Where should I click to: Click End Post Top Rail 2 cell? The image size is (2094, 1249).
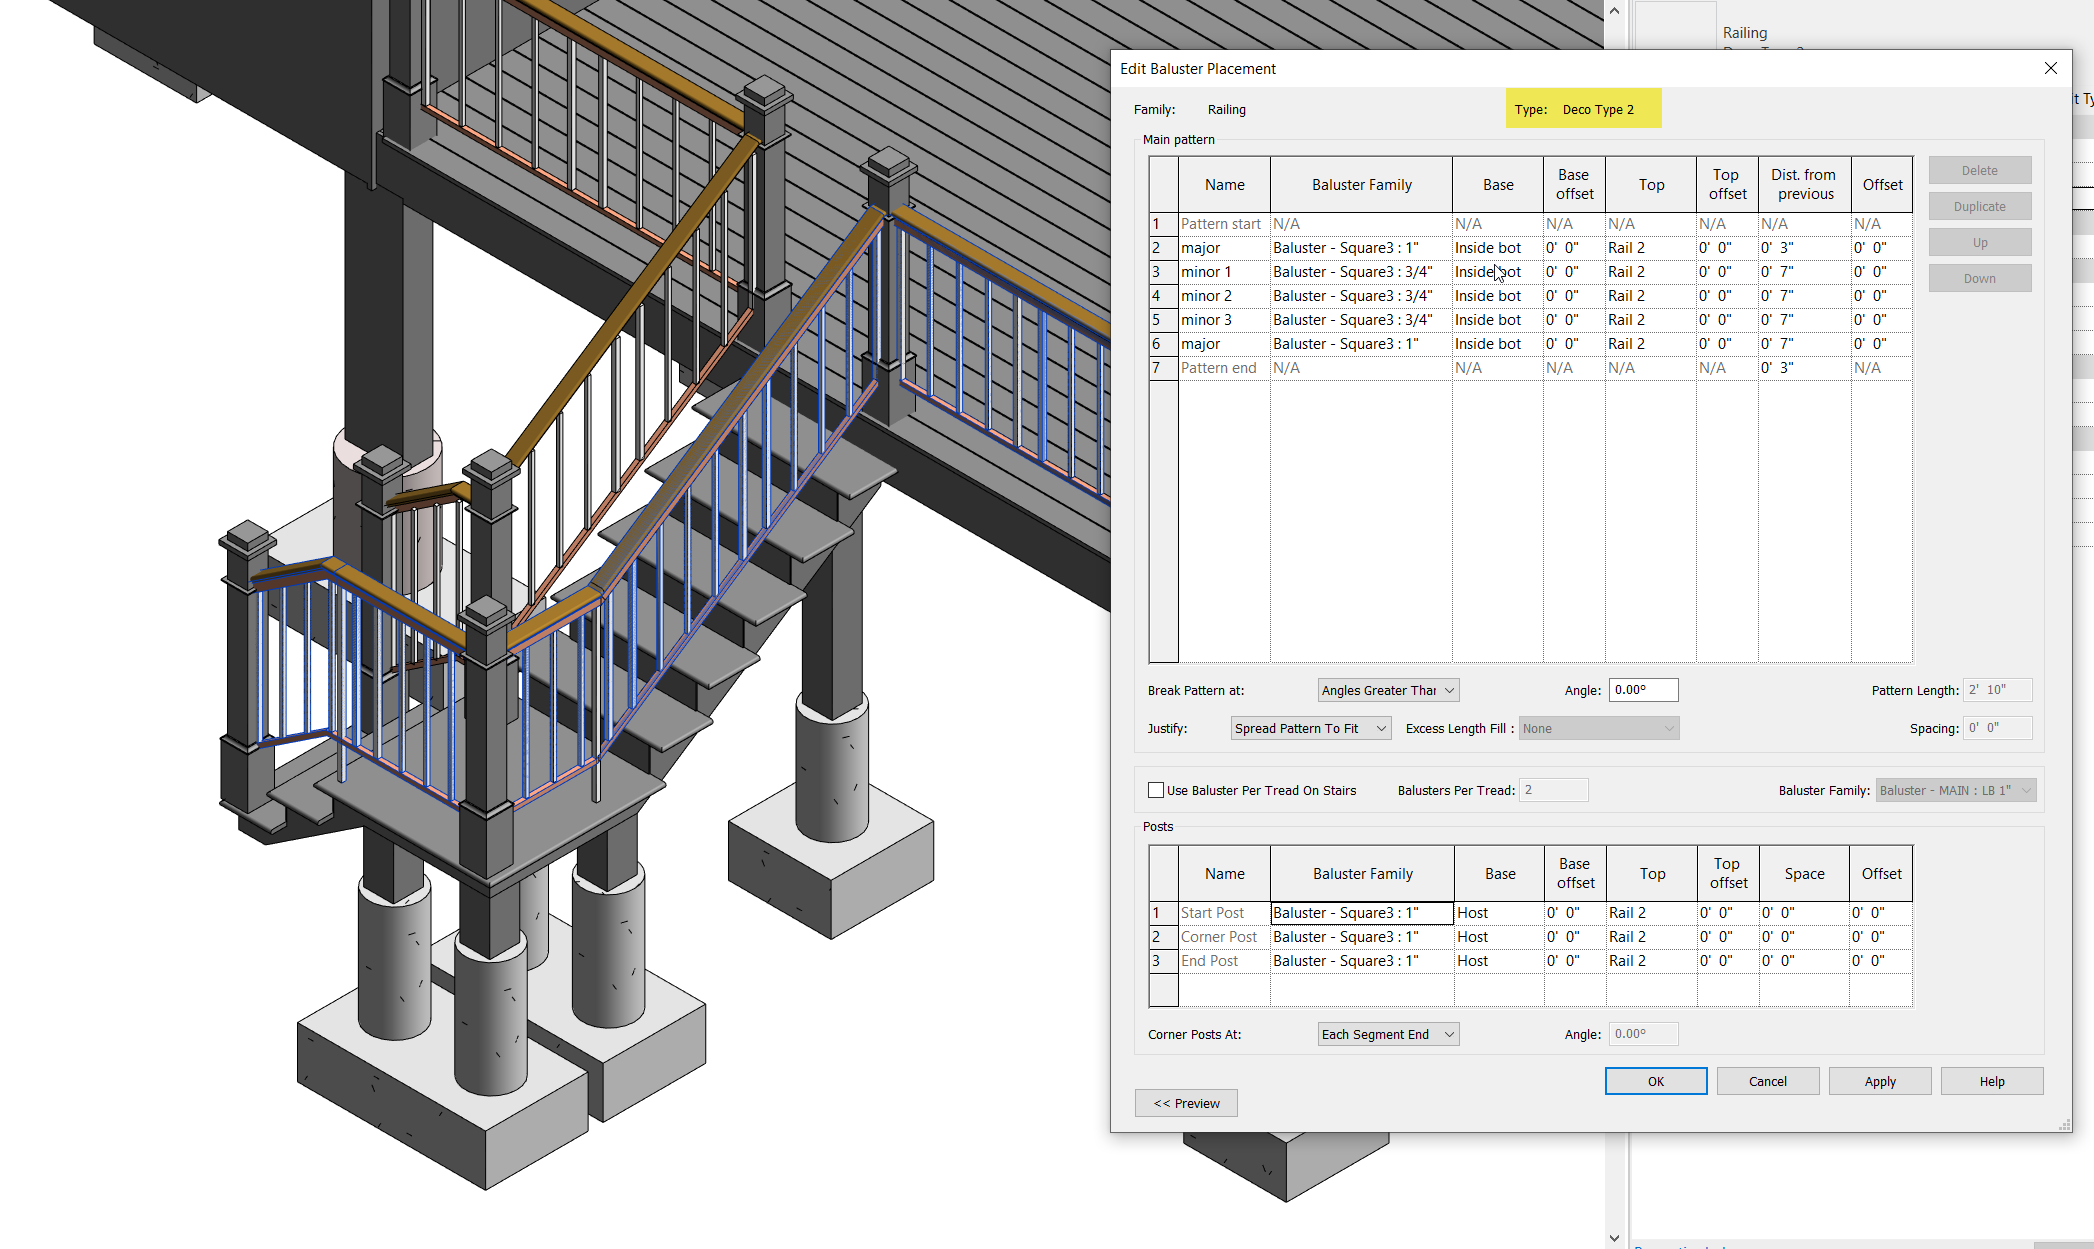coord(1650,961)
